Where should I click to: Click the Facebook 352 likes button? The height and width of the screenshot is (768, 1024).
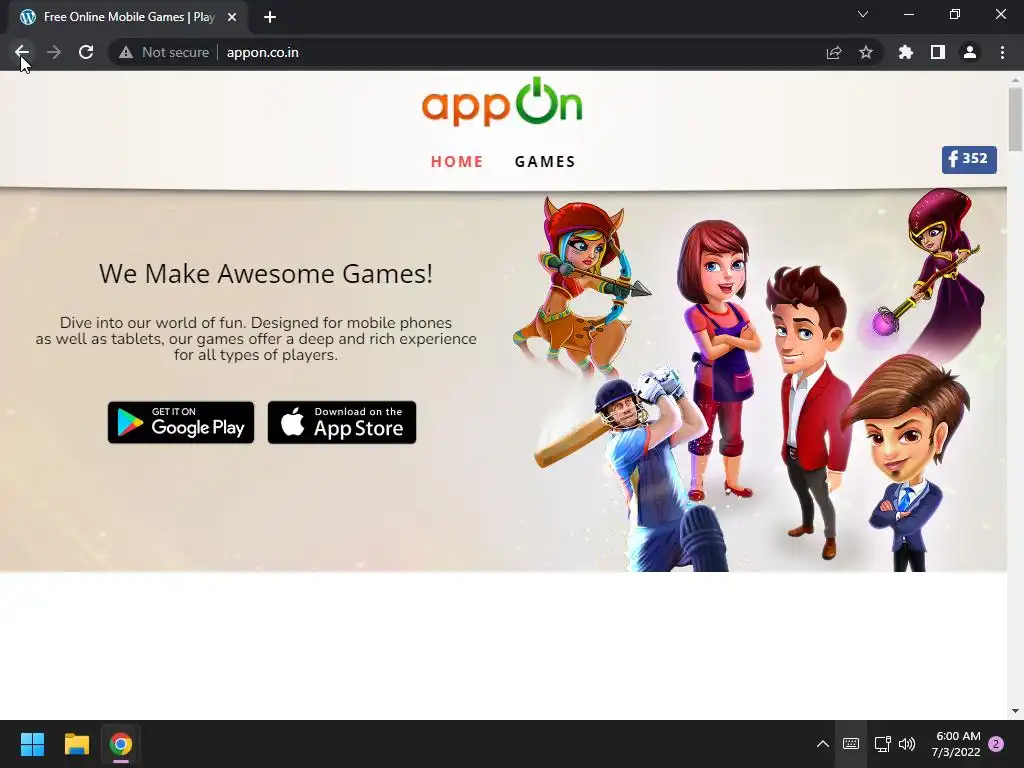tap(969, 159)
